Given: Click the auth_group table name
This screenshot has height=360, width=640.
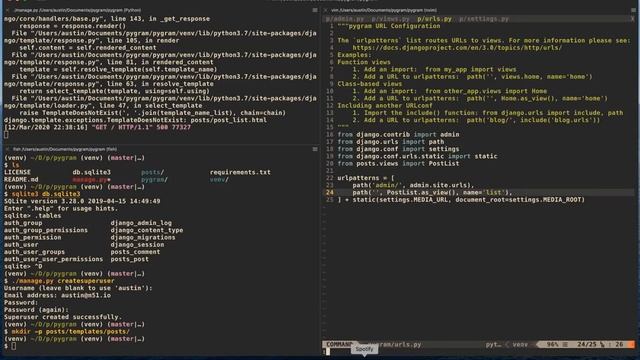Looking at the screenshot, I should [23, 223].
